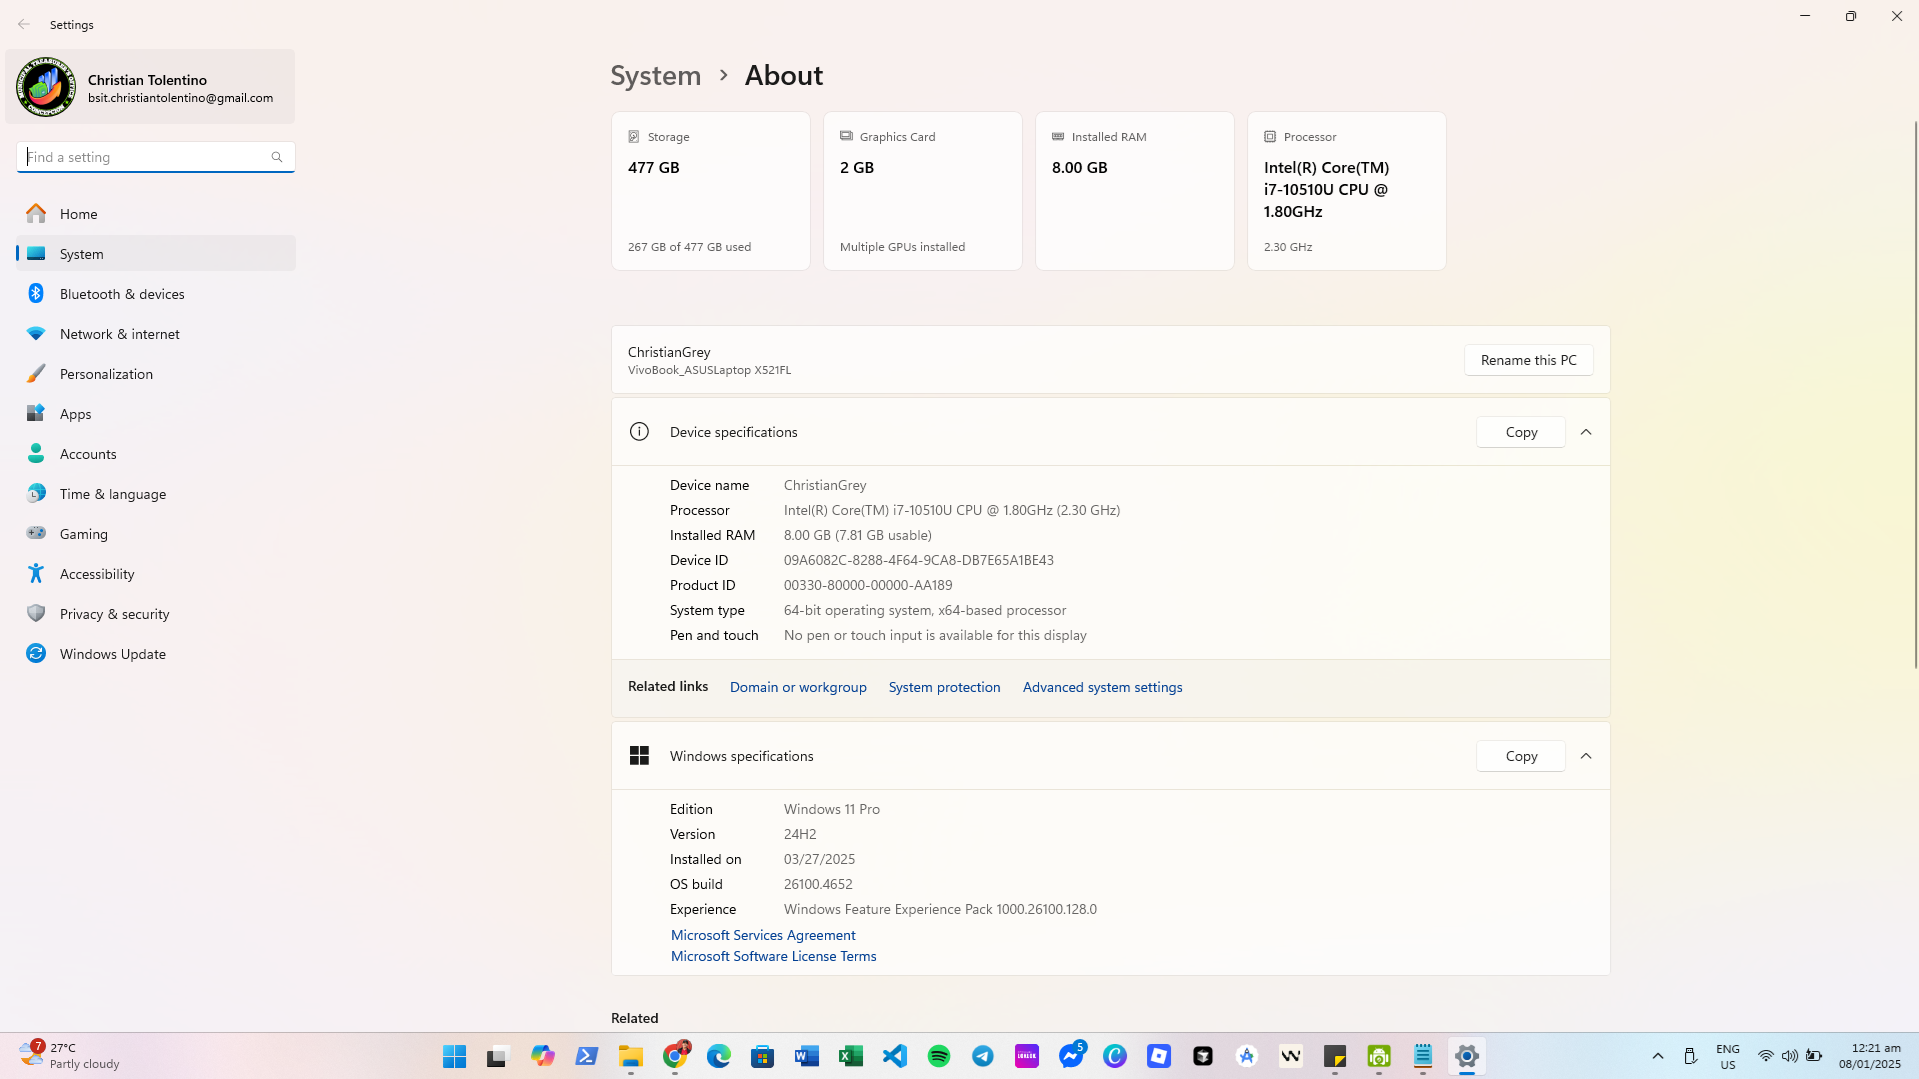Open Apps settings

click(155, 414)
